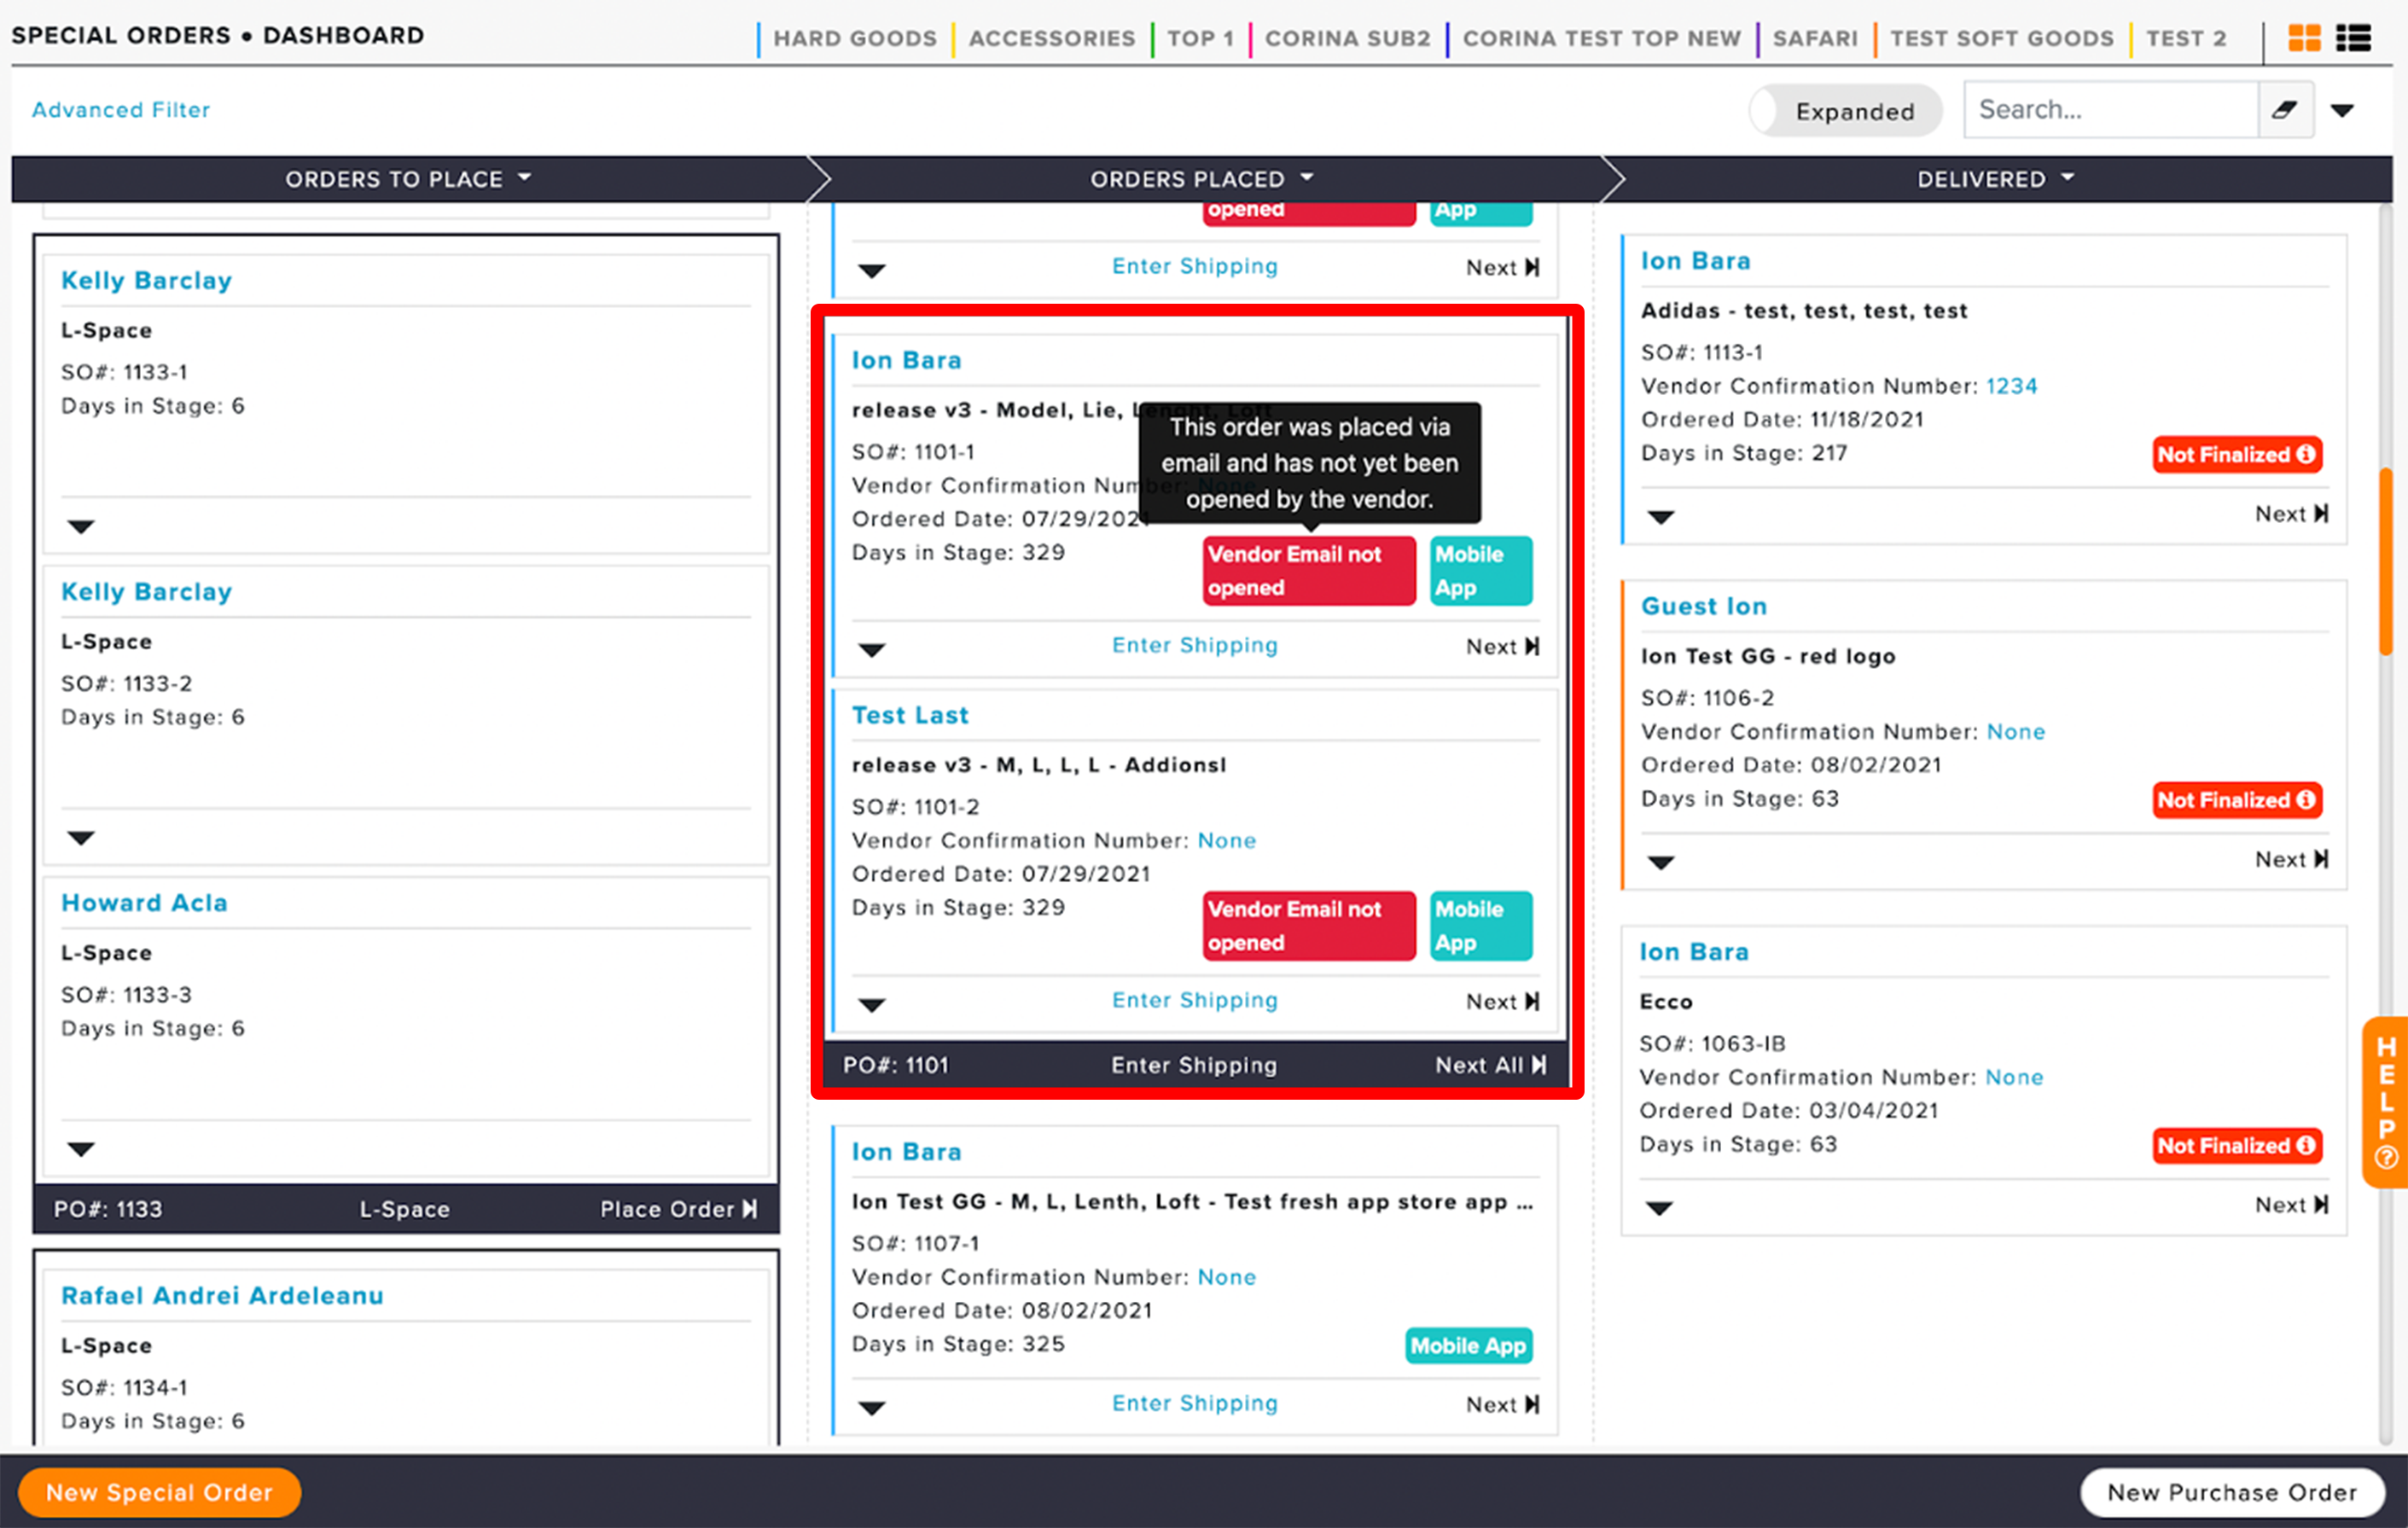Click Not Finalized badge on Ecco order
Viewport: 2408px width, 1528px height.
[x=2236, y=1146]
